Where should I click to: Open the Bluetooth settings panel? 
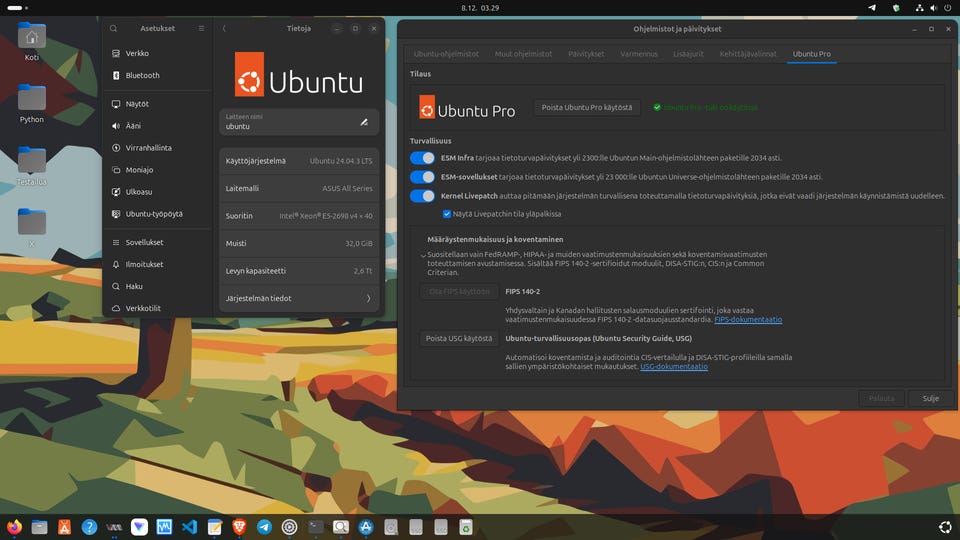click(x=142, y=75)
